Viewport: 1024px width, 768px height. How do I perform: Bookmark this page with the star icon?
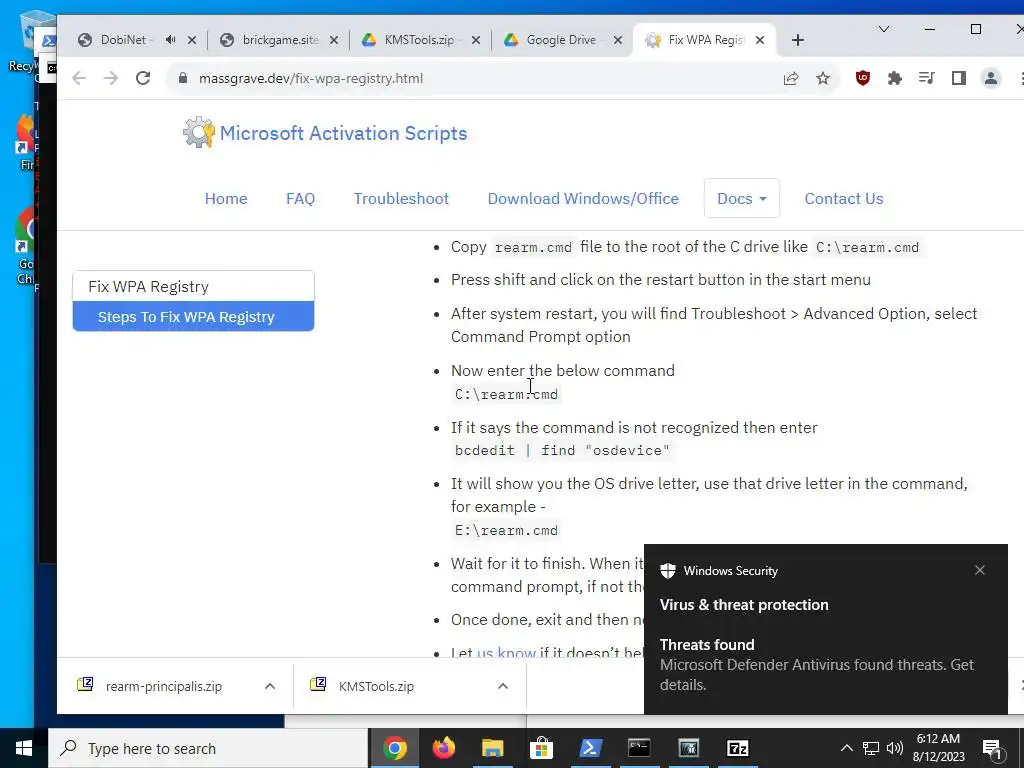(x=823, y=78)
